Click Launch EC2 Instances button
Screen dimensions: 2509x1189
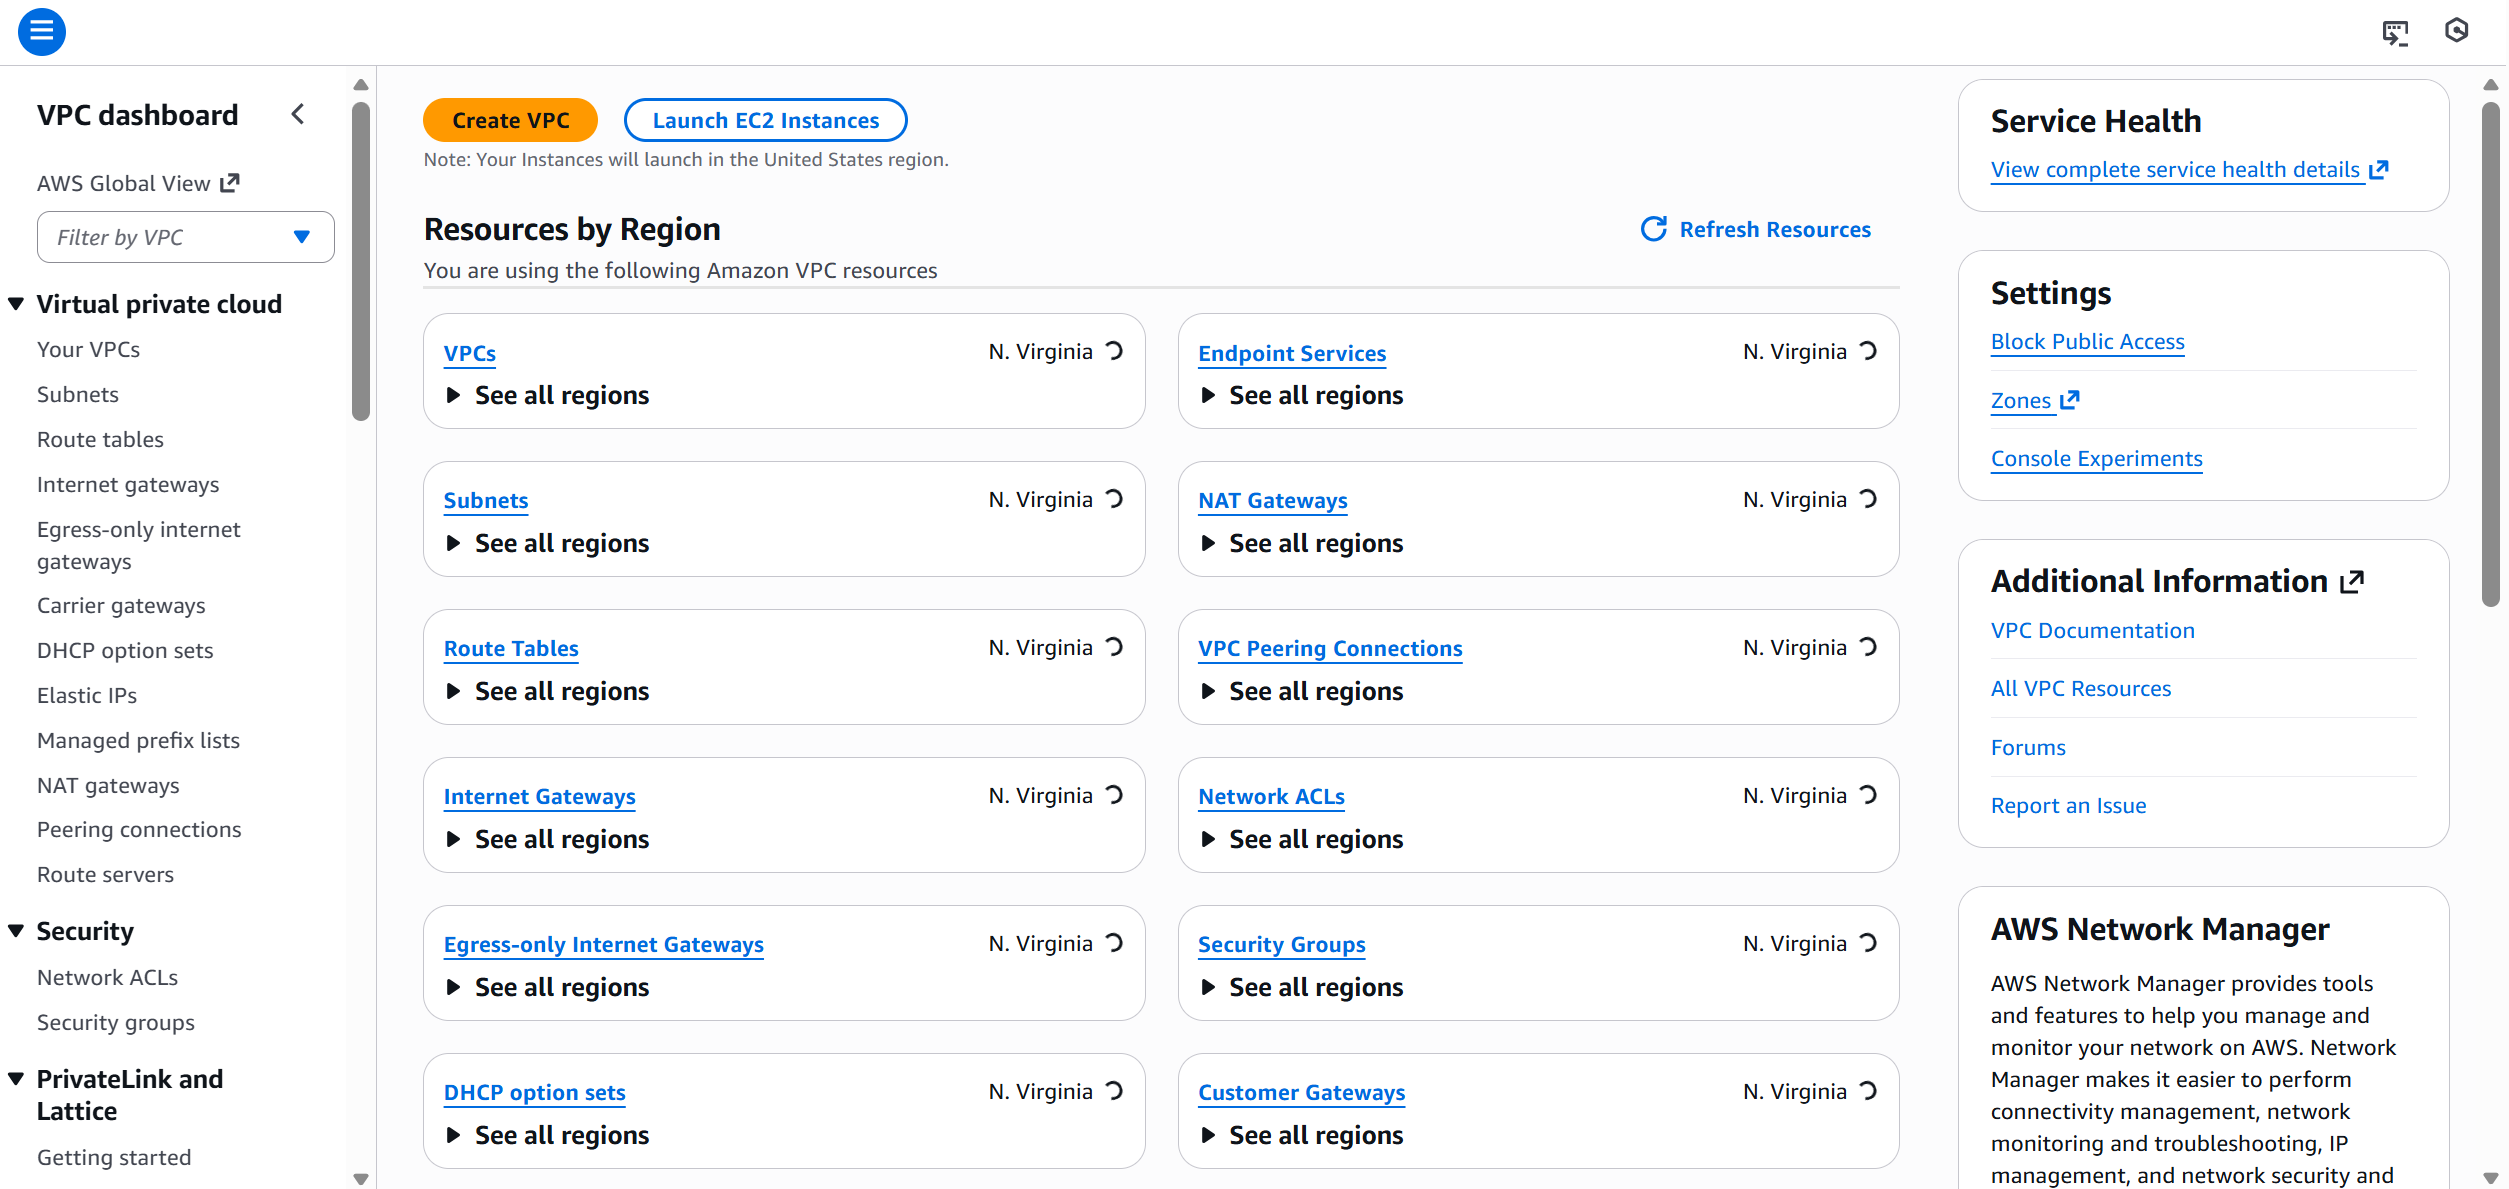pyautogui.click(x=765, y=120)
